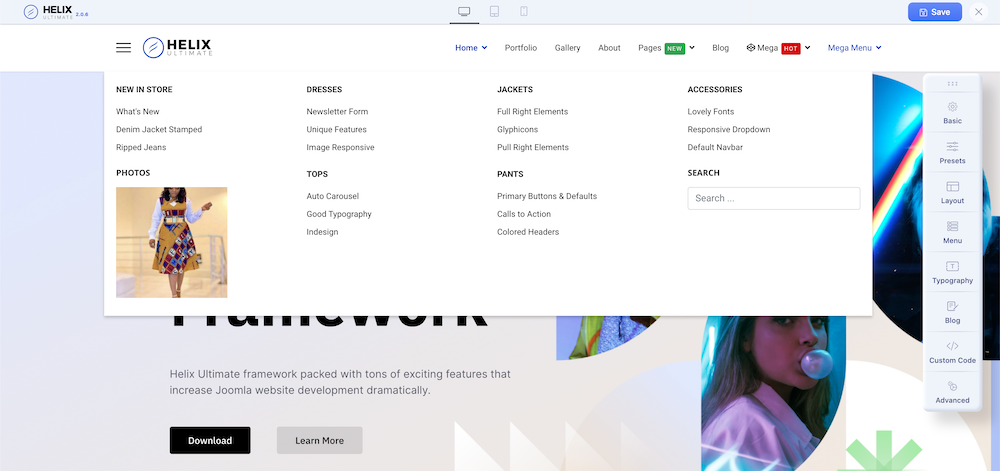Click the PANTS column heading

(510, 174)
